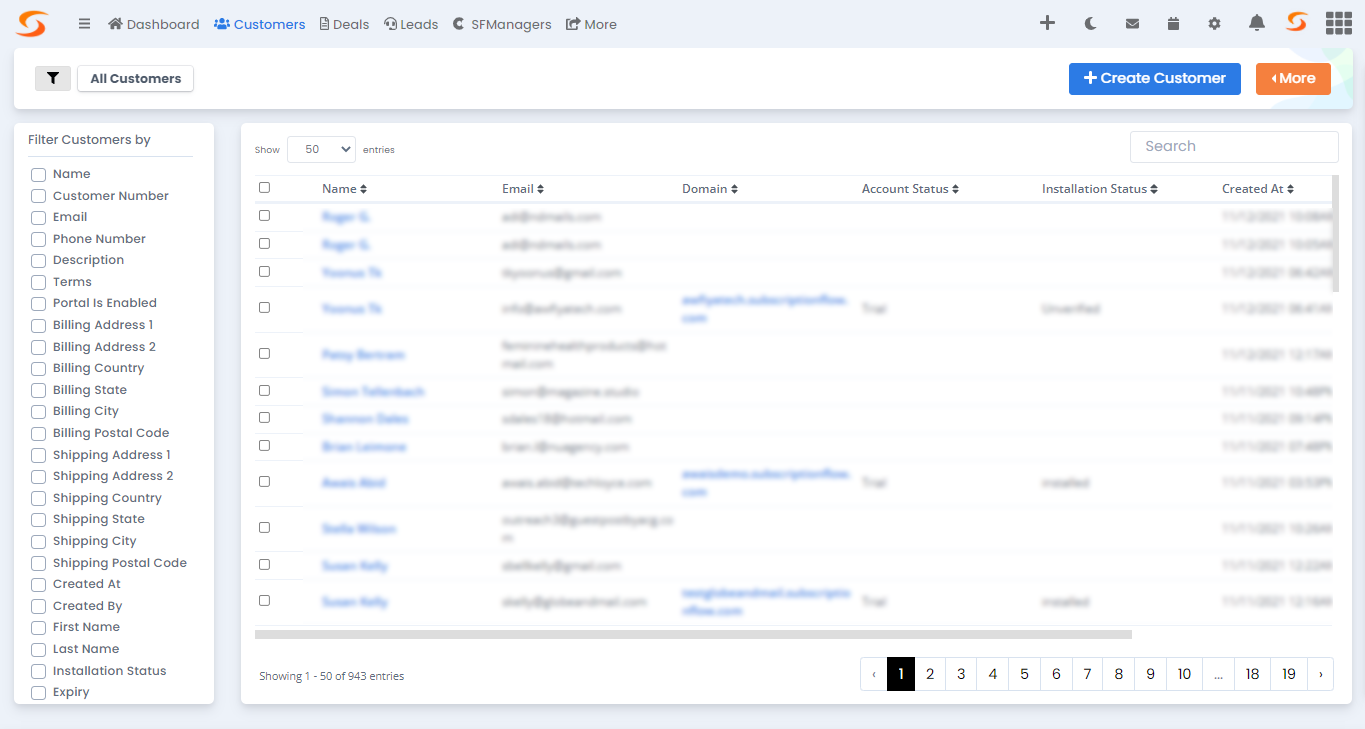Screen dimensions: 1365x729
Task: Open the Show entries dropdown
Action: (x=321, y=148)
